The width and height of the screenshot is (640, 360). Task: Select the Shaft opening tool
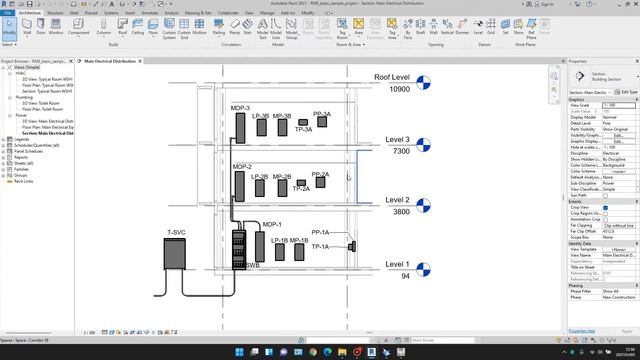point(420,27)
